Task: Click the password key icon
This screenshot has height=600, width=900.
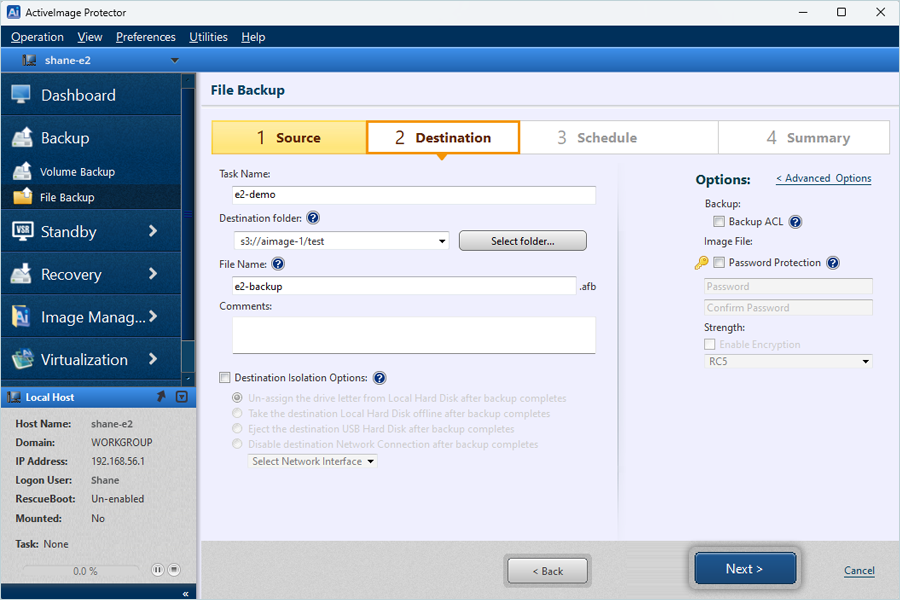Action: click(701, 263)
